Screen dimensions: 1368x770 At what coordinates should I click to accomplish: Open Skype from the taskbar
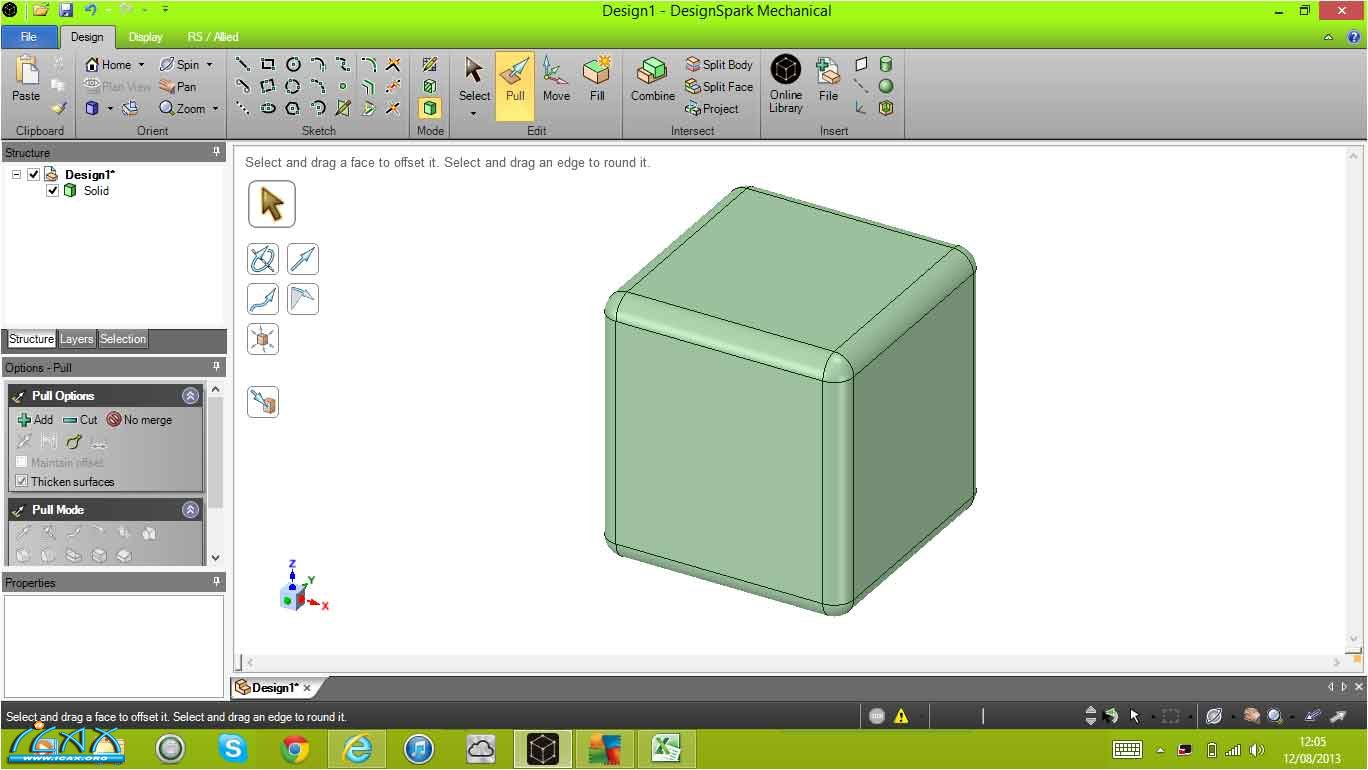(232, 748)
